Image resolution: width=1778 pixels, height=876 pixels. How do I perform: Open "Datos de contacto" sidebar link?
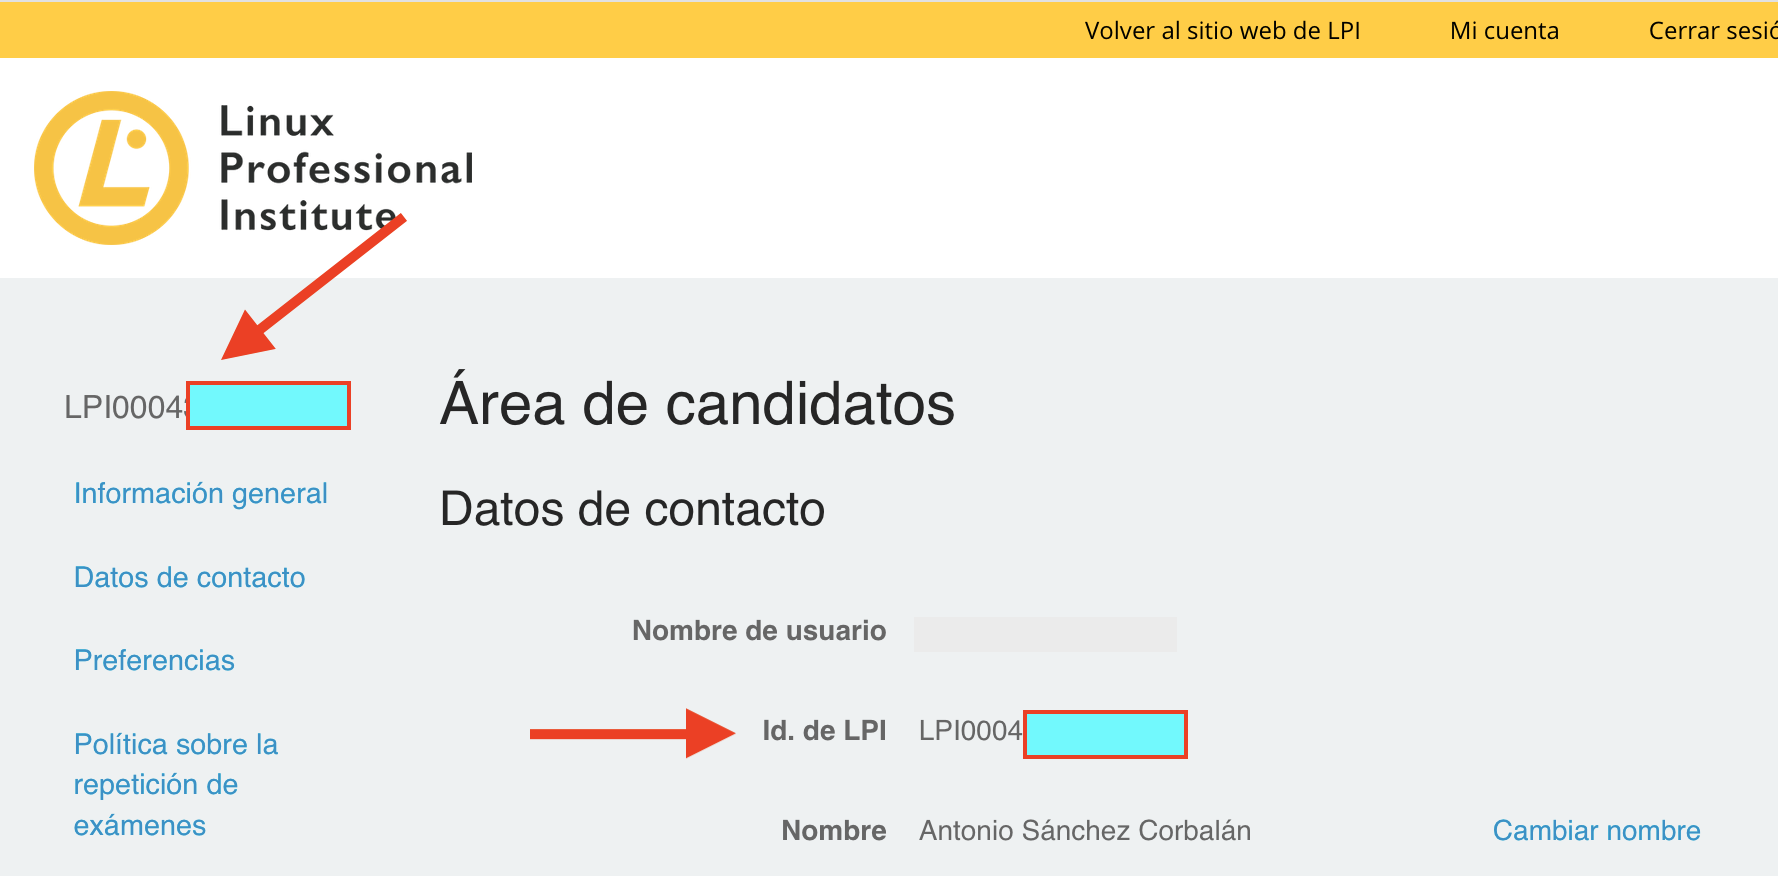pyautogui.click(x=189, y=577)
